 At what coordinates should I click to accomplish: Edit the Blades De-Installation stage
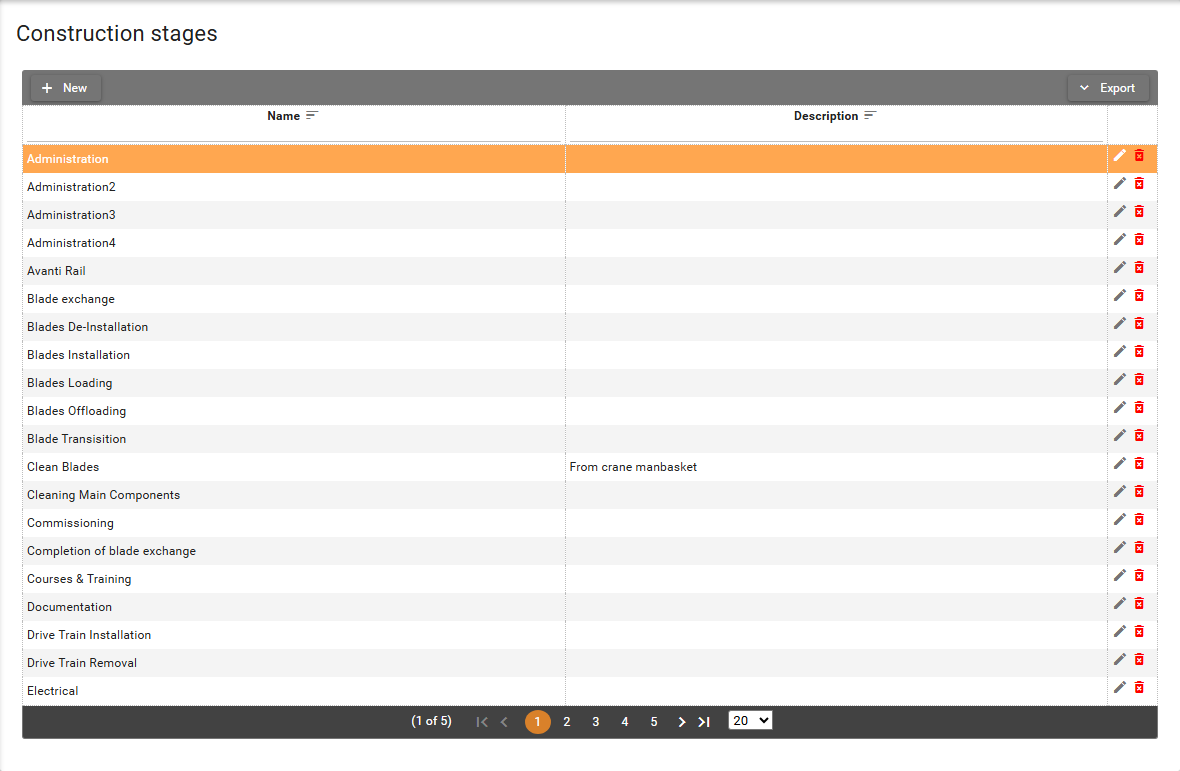1120,323
